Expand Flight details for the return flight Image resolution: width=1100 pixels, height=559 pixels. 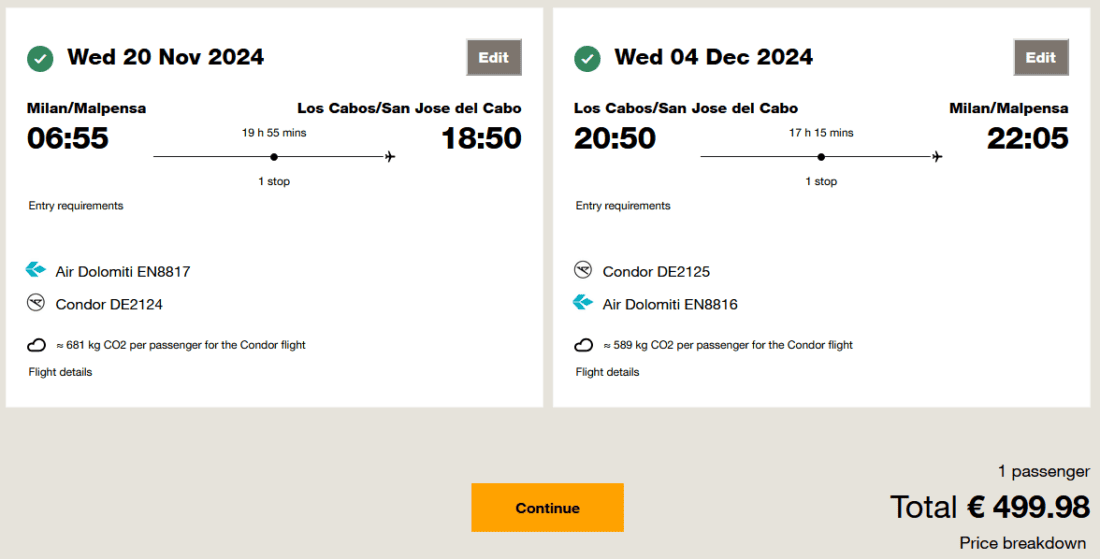coord(607,372)
